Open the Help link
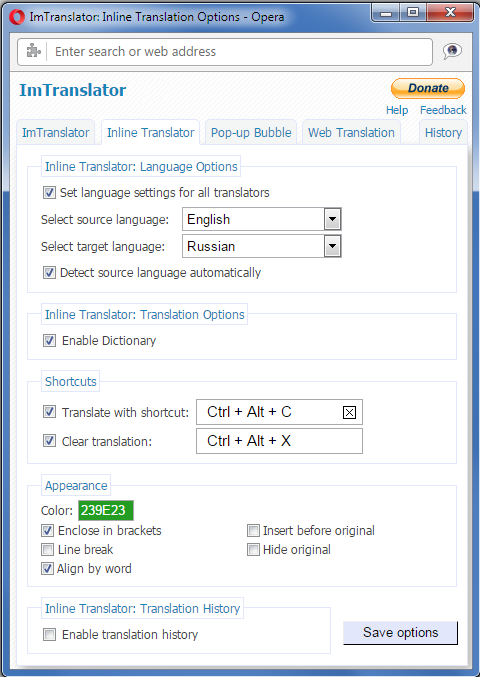Viewport: 480px width, 677px height. click(x=397, y=110)
